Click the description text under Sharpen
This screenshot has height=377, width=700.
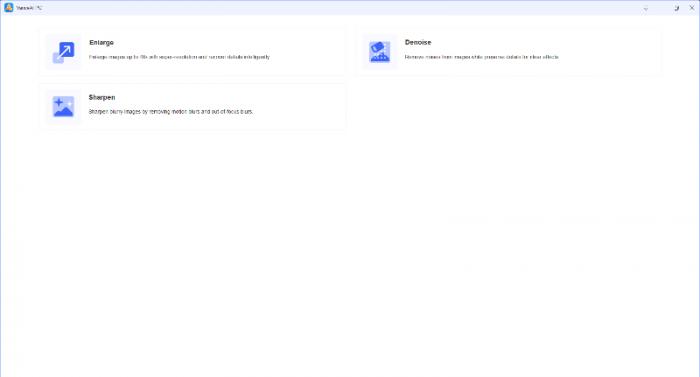coord(171,112)
